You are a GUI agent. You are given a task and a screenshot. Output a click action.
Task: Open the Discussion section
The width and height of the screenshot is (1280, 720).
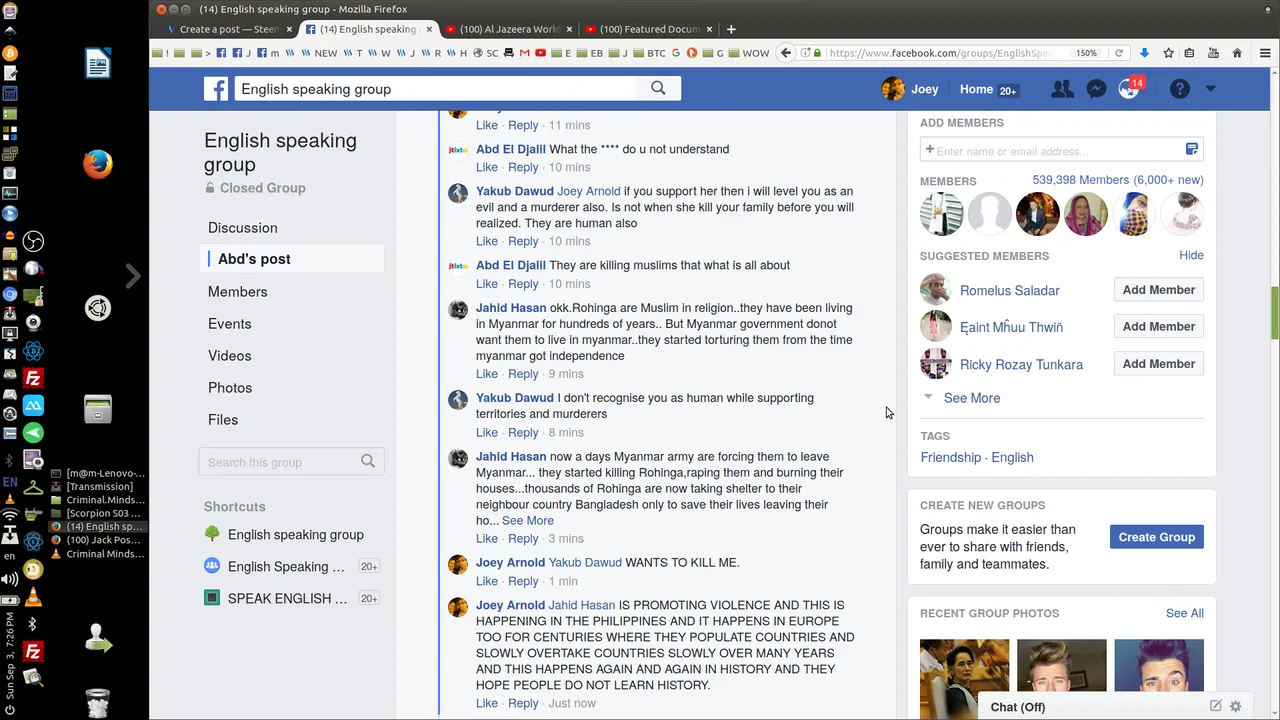pos(242,228)
